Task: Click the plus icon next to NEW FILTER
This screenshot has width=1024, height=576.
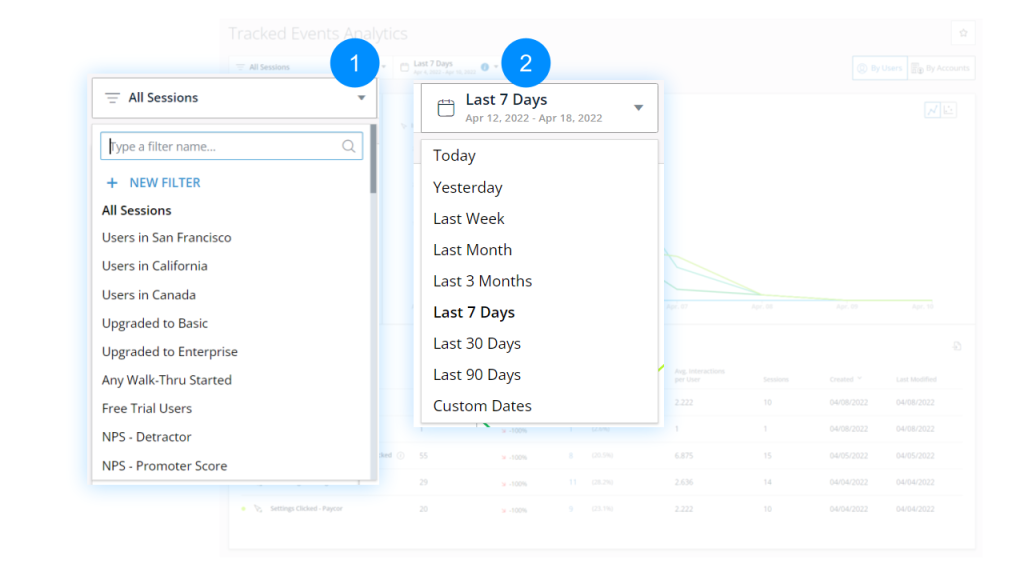Action: tap(112, 183)
